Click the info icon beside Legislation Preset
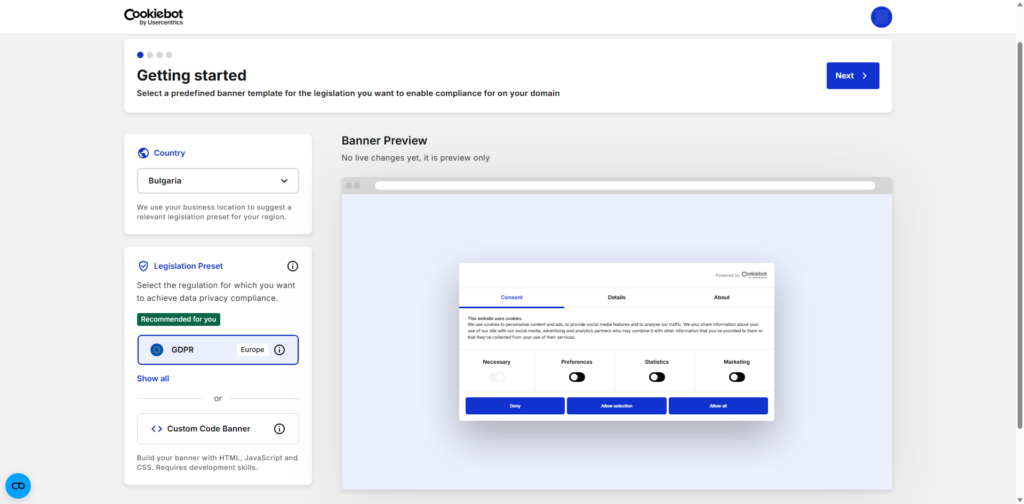 (x=293, y=266)
